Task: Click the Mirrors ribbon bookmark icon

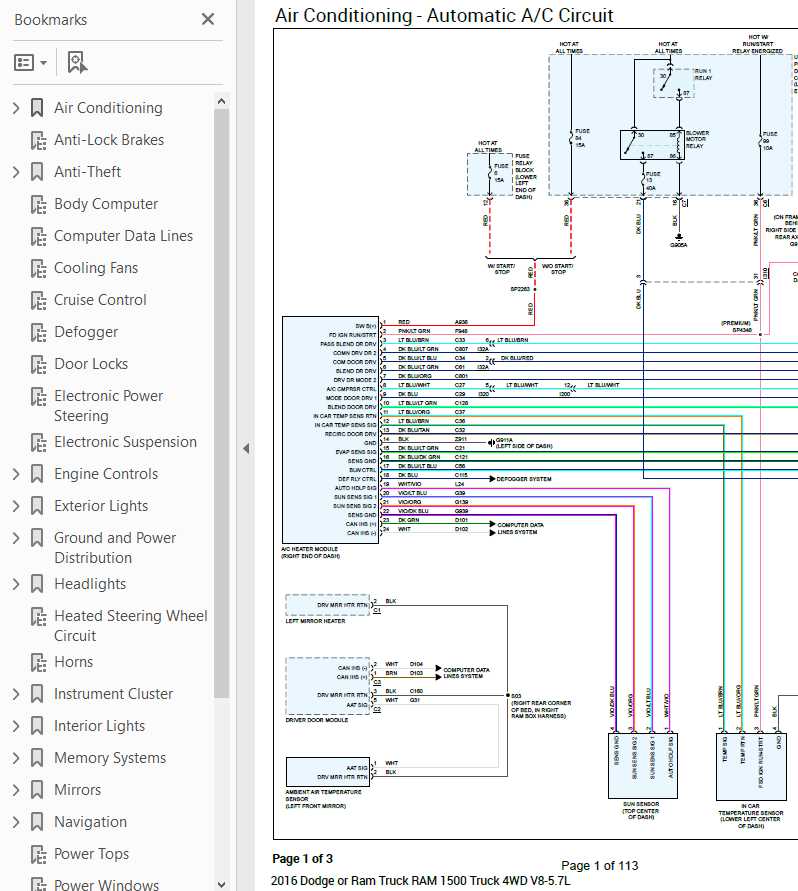Action: [x=37, y=790]
